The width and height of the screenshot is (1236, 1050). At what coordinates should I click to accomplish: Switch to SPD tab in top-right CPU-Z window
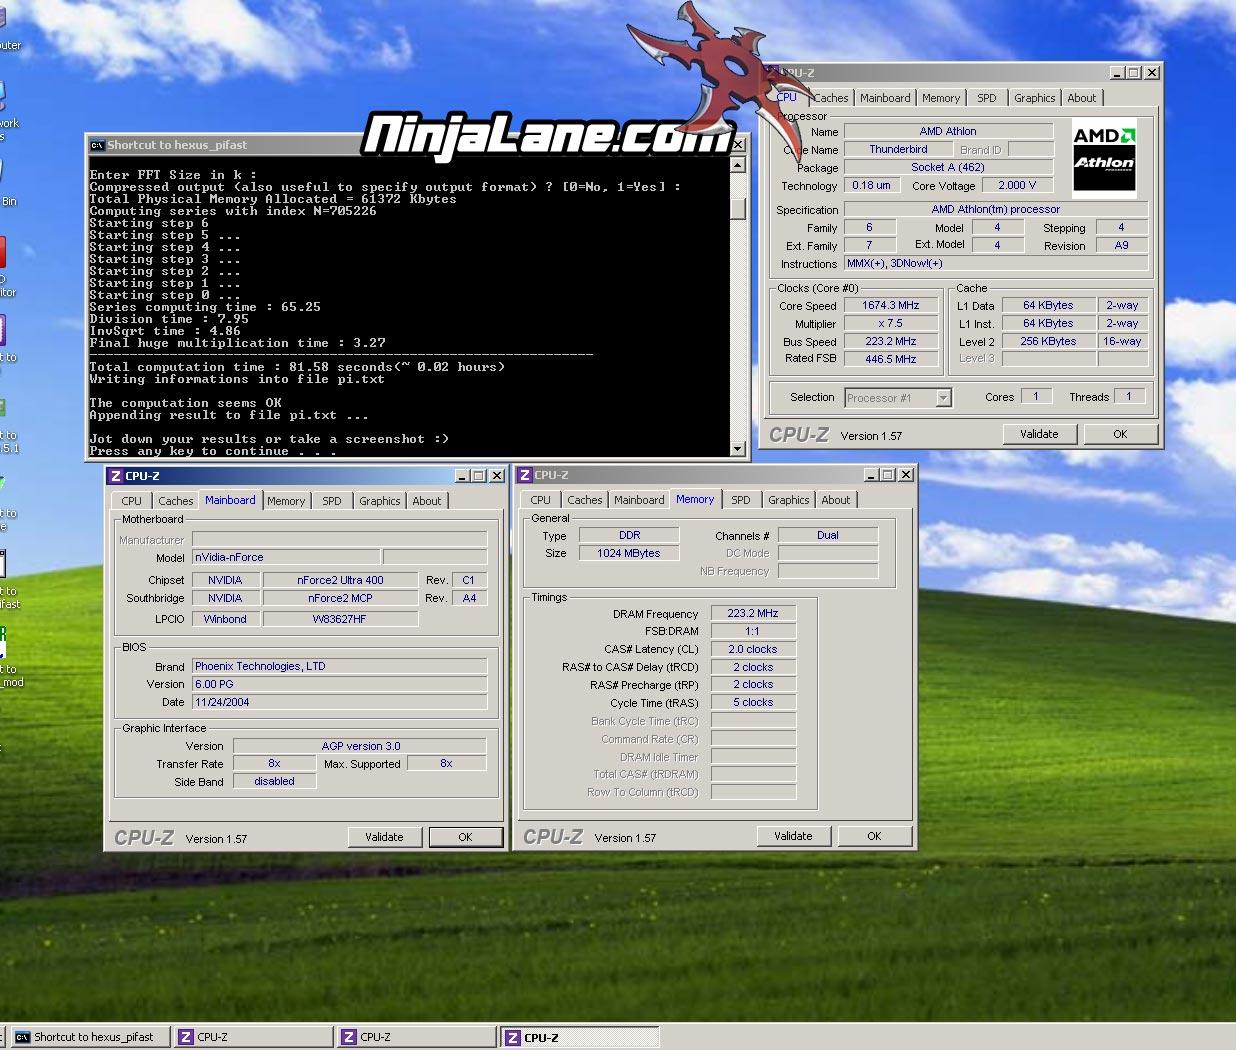pos(987,98)
